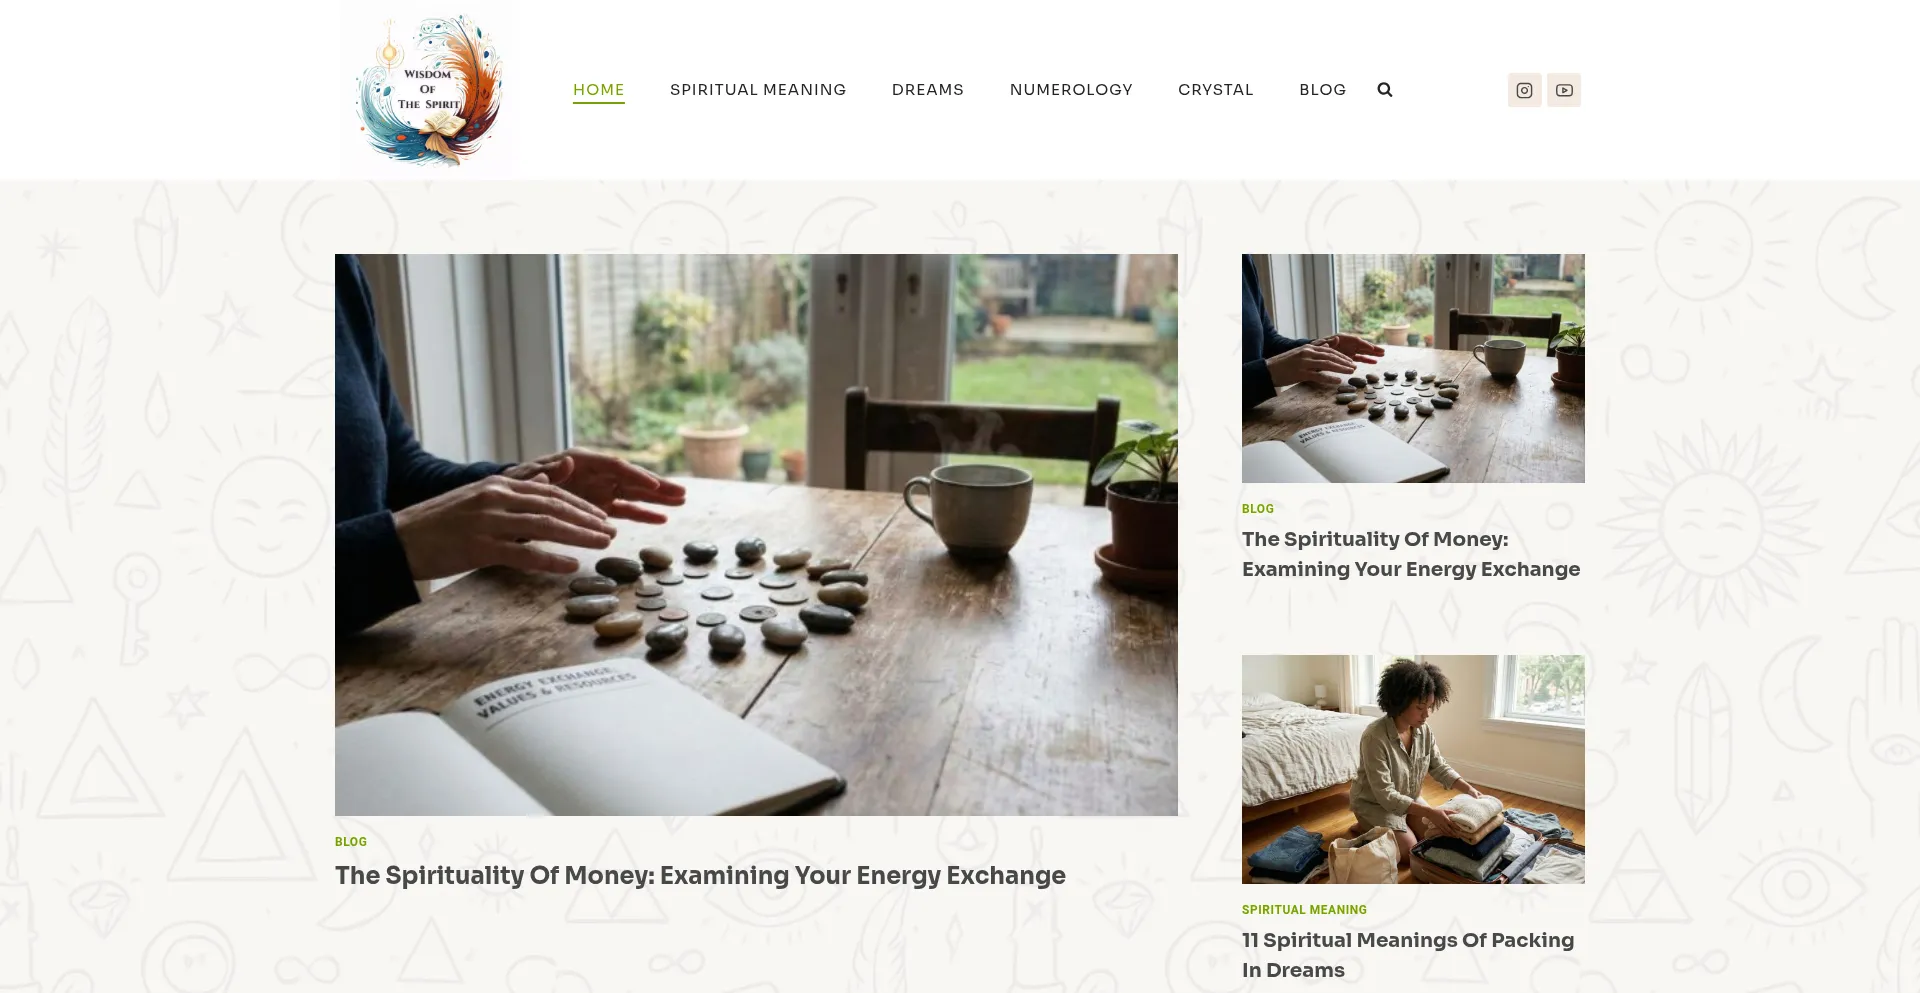The image size is (1920, 993).
Task: Go to the Home menu item
Action: 599,90
